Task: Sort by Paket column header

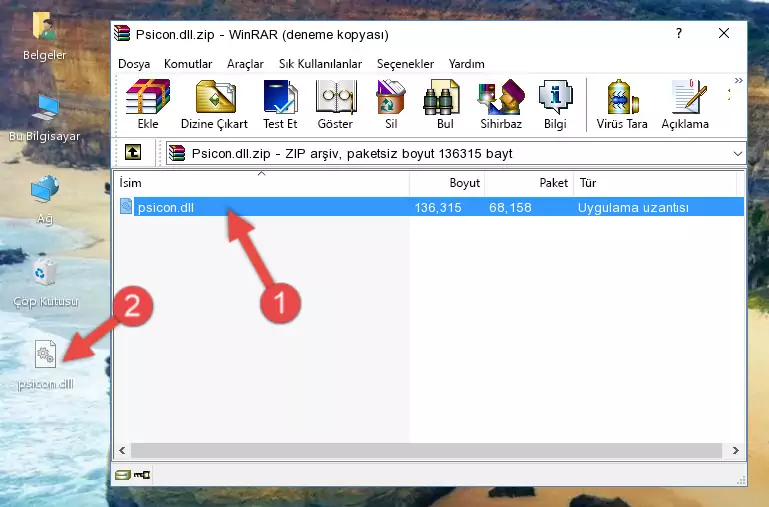Action: click(x=529, y=183)
